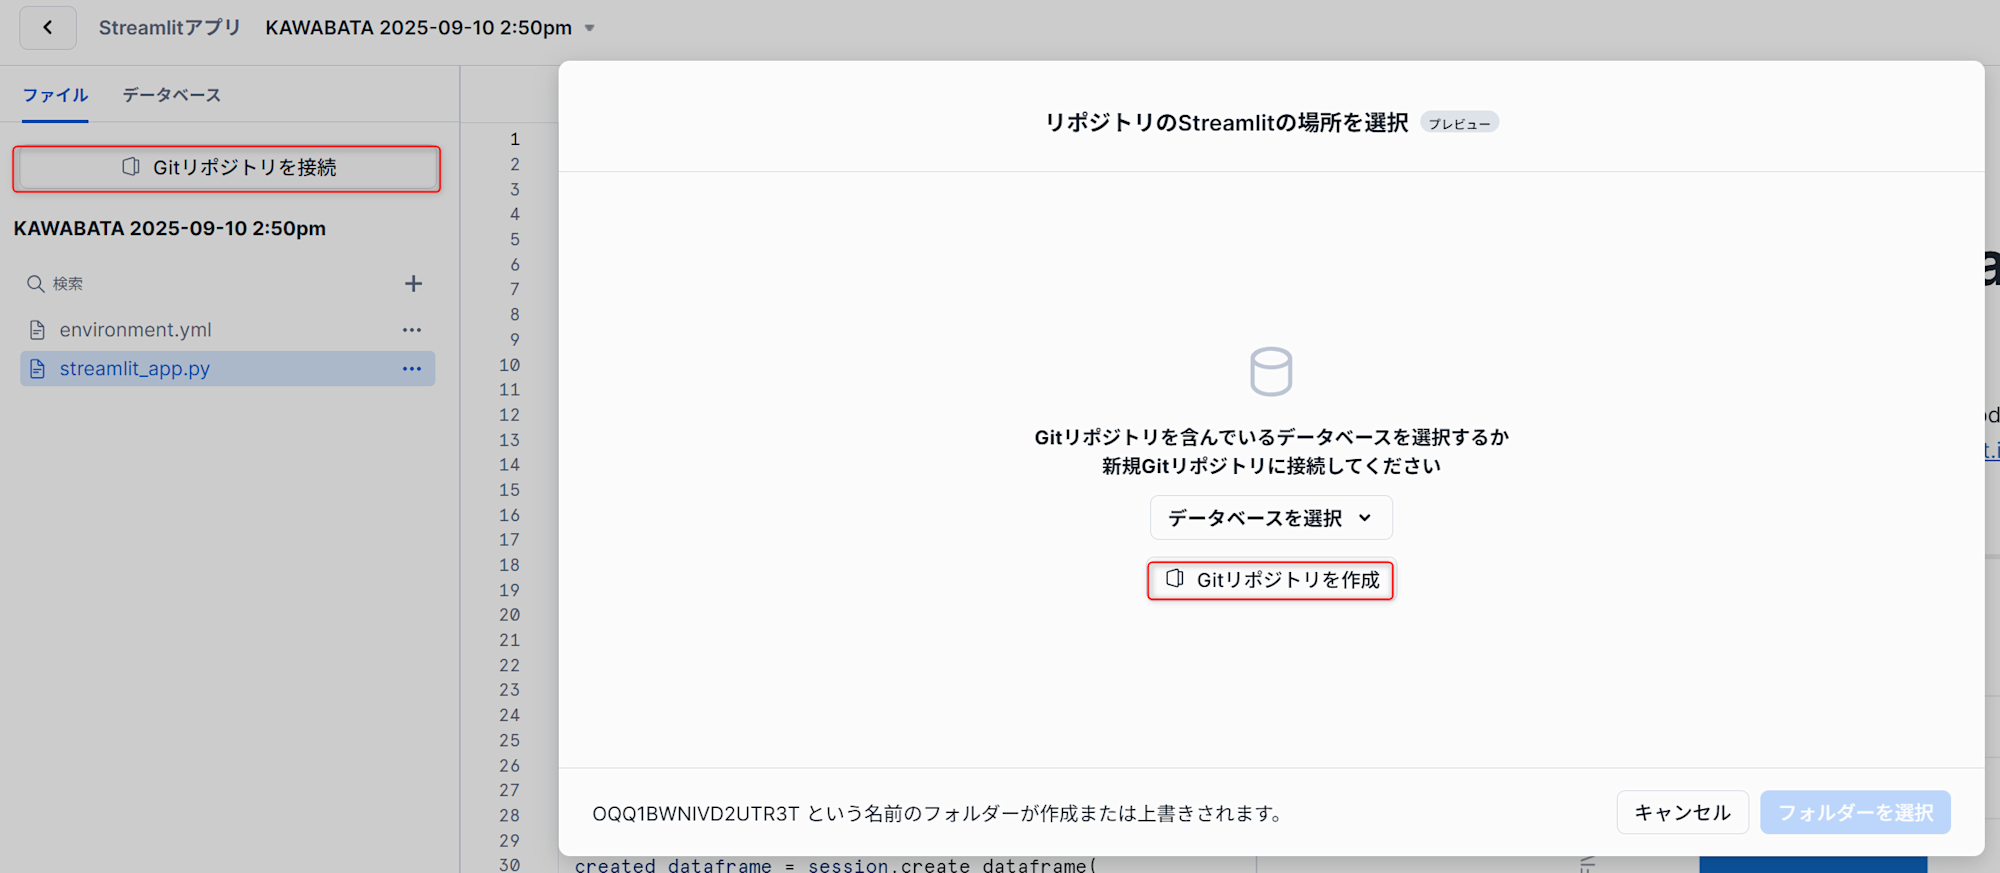Expand the データベースを選択 dropdown
The image size is (2000, 873).
tap(1271, 518)
